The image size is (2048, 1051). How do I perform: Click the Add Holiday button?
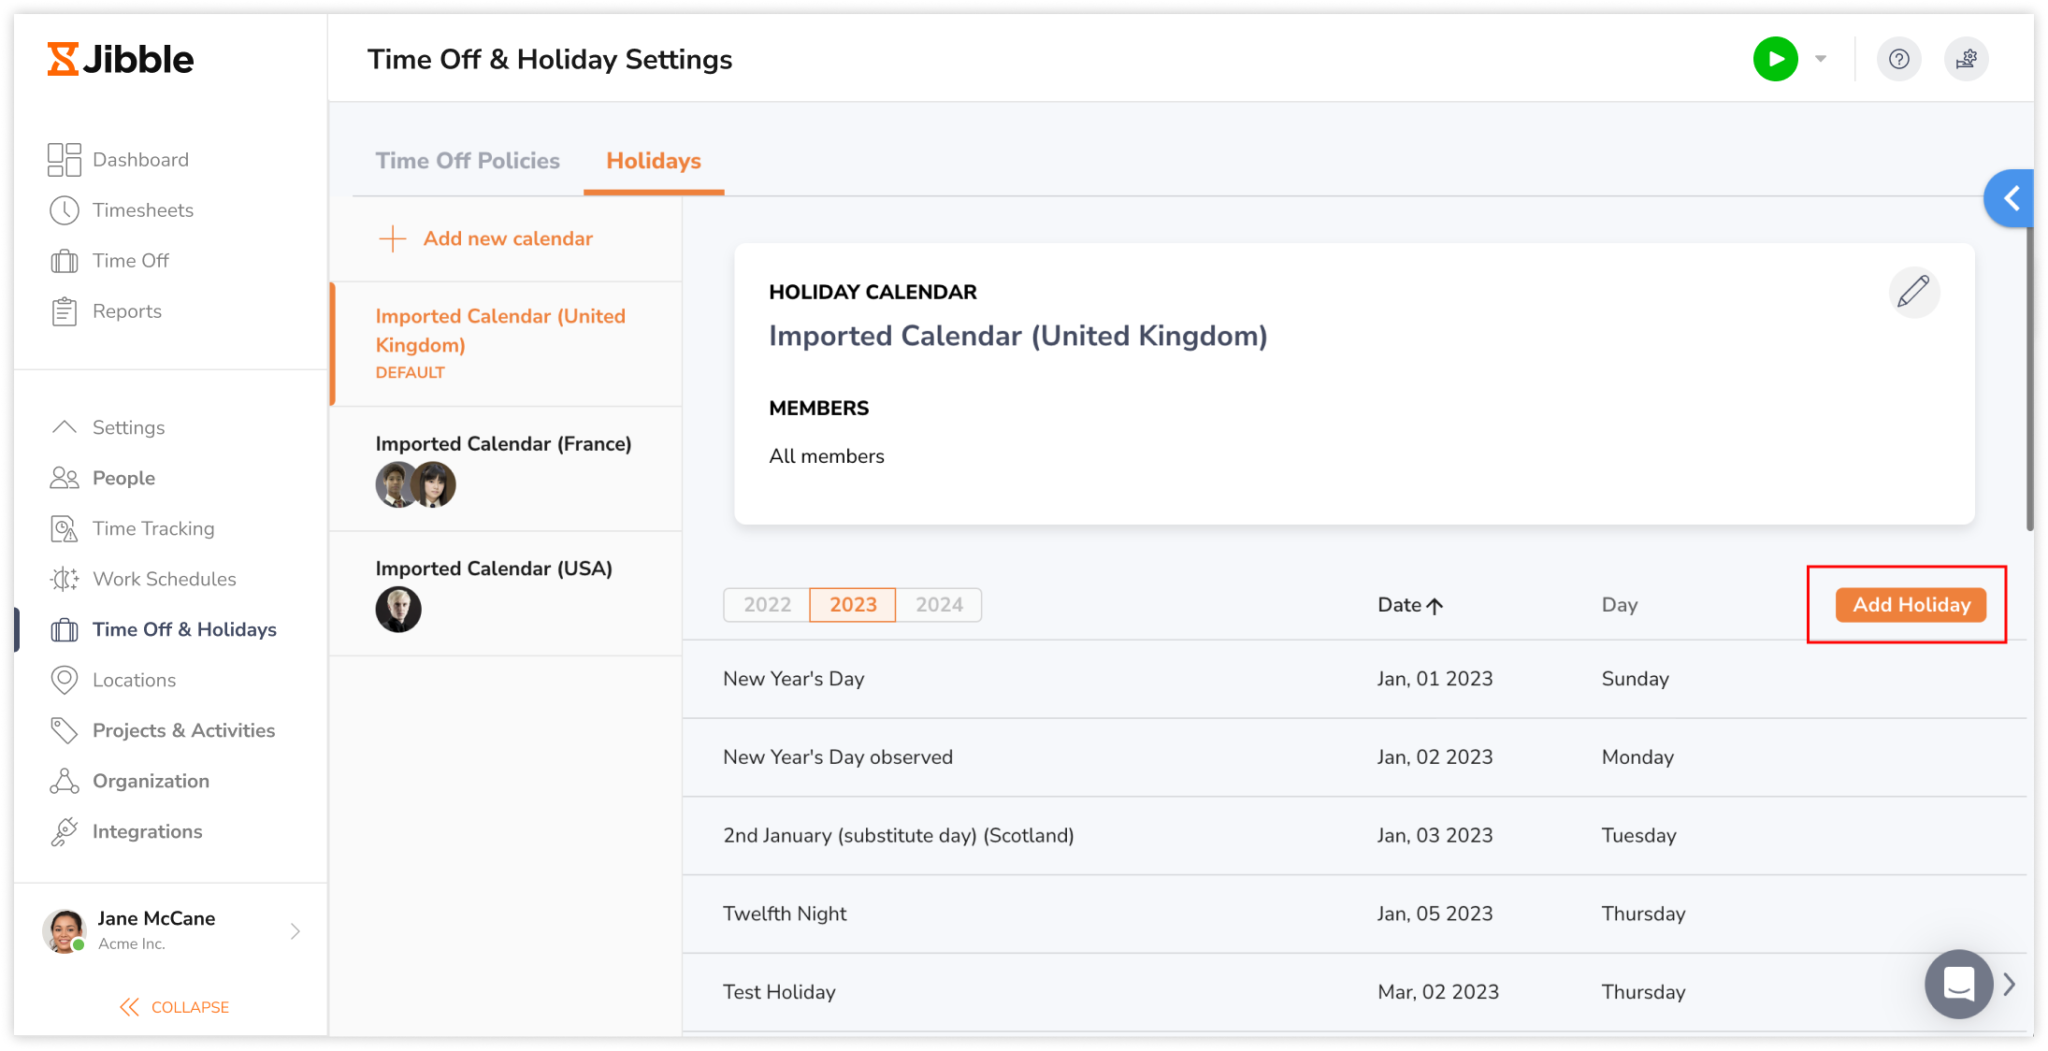pyautogui.click(x=1910, y=604)
